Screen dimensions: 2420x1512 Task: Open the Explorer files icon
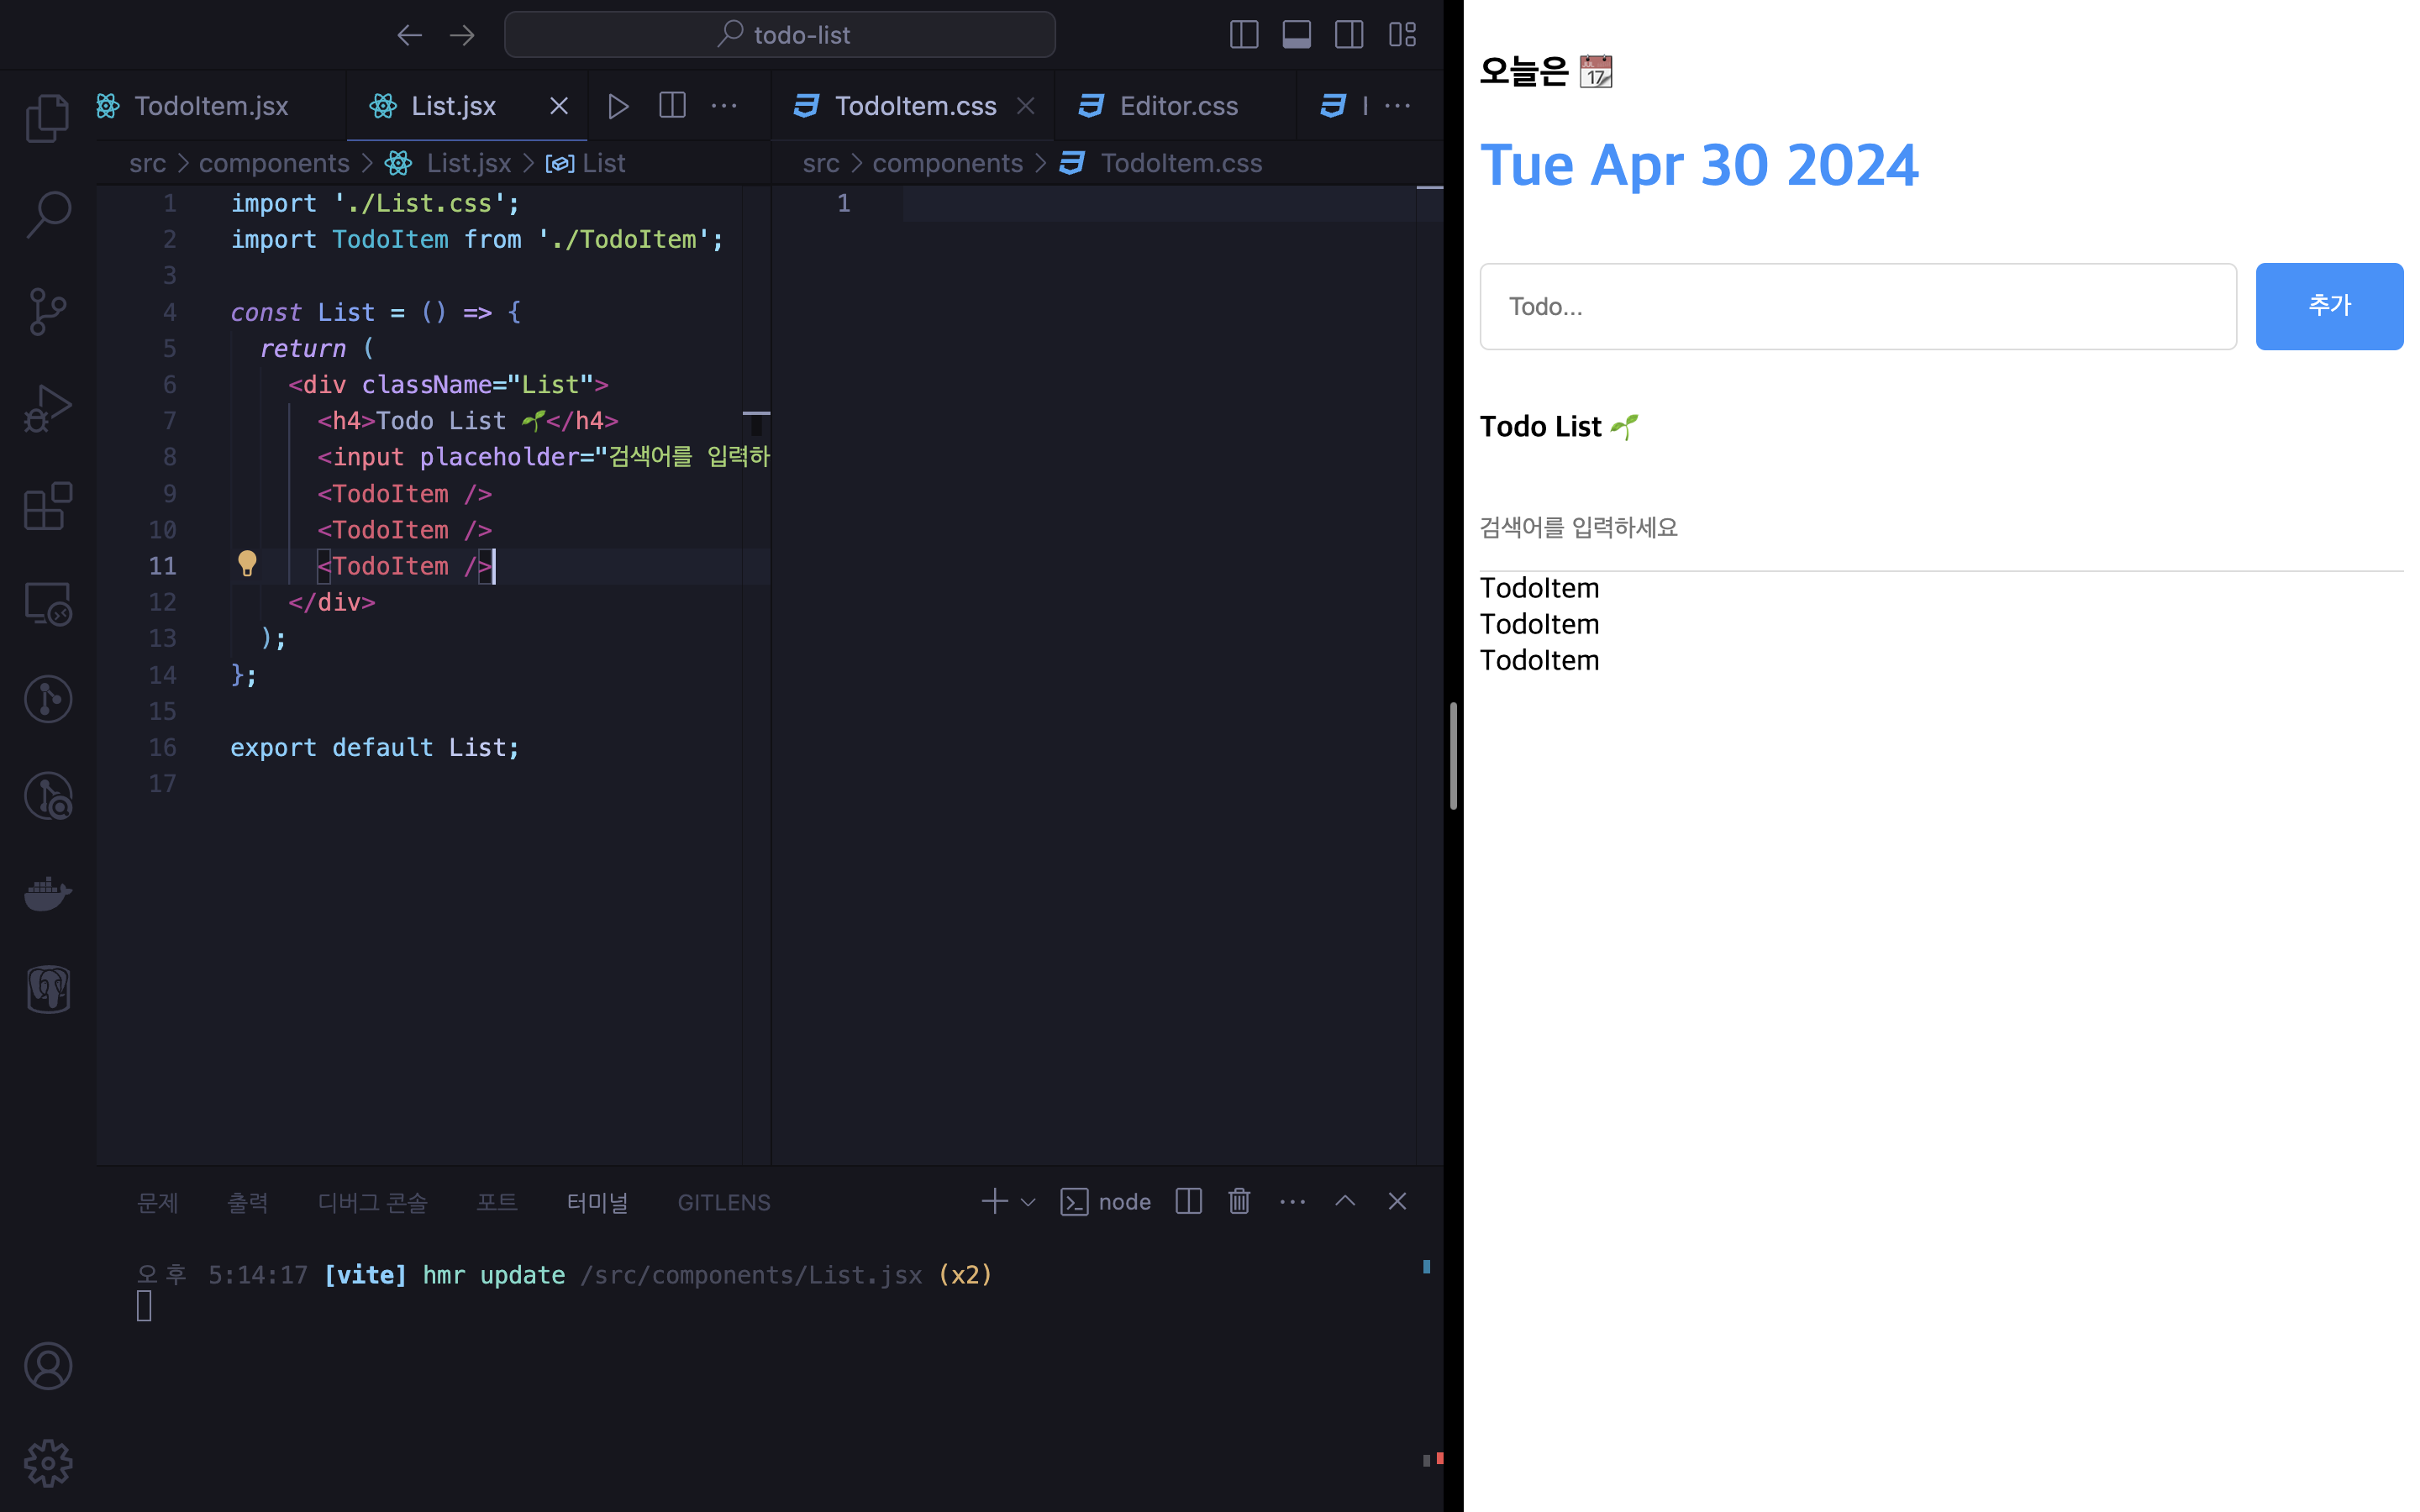(47, 118)
